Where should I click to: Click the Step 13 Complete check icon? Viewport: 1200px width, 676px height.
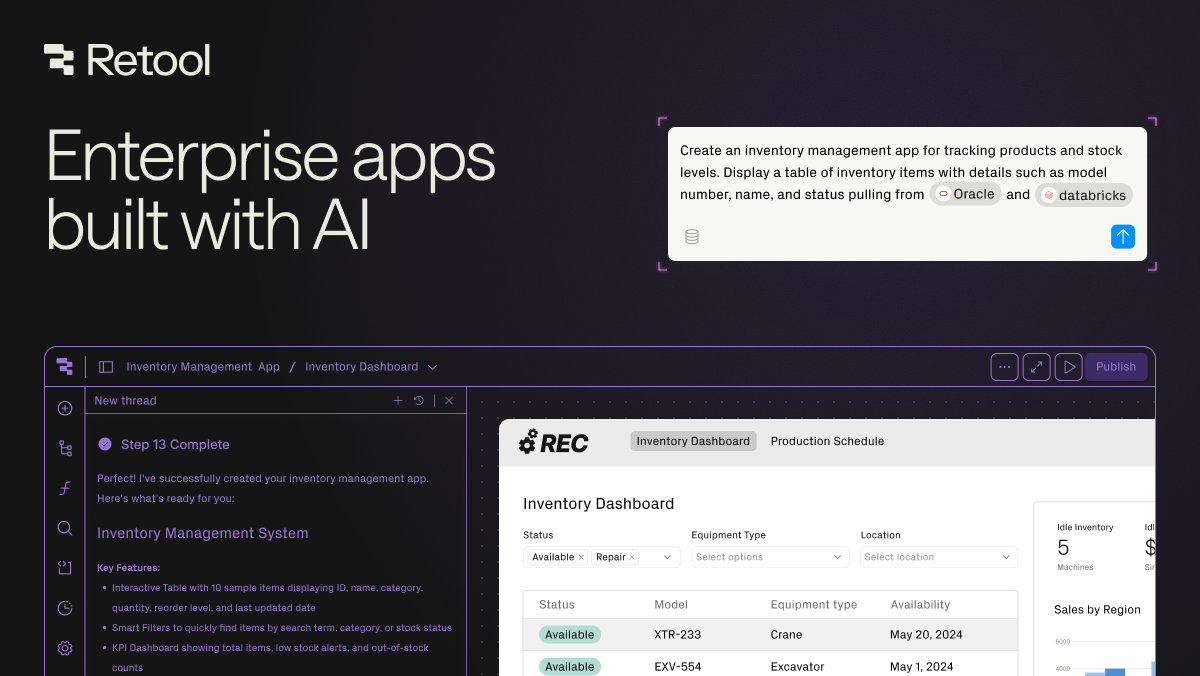105,444
